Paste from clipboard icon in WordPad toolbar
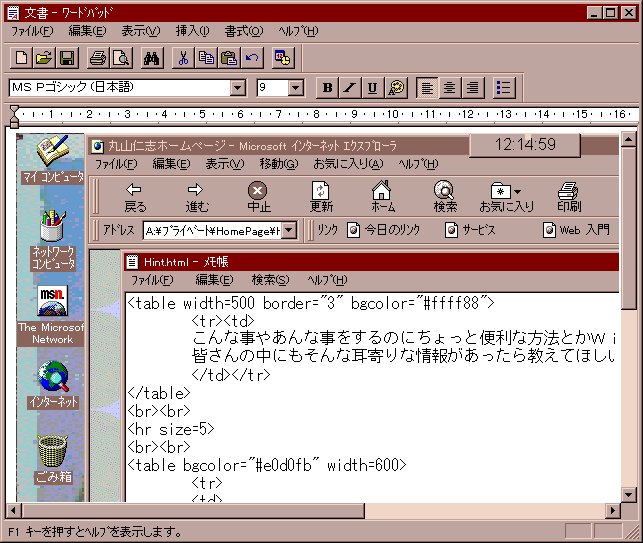 coord(229,58)
